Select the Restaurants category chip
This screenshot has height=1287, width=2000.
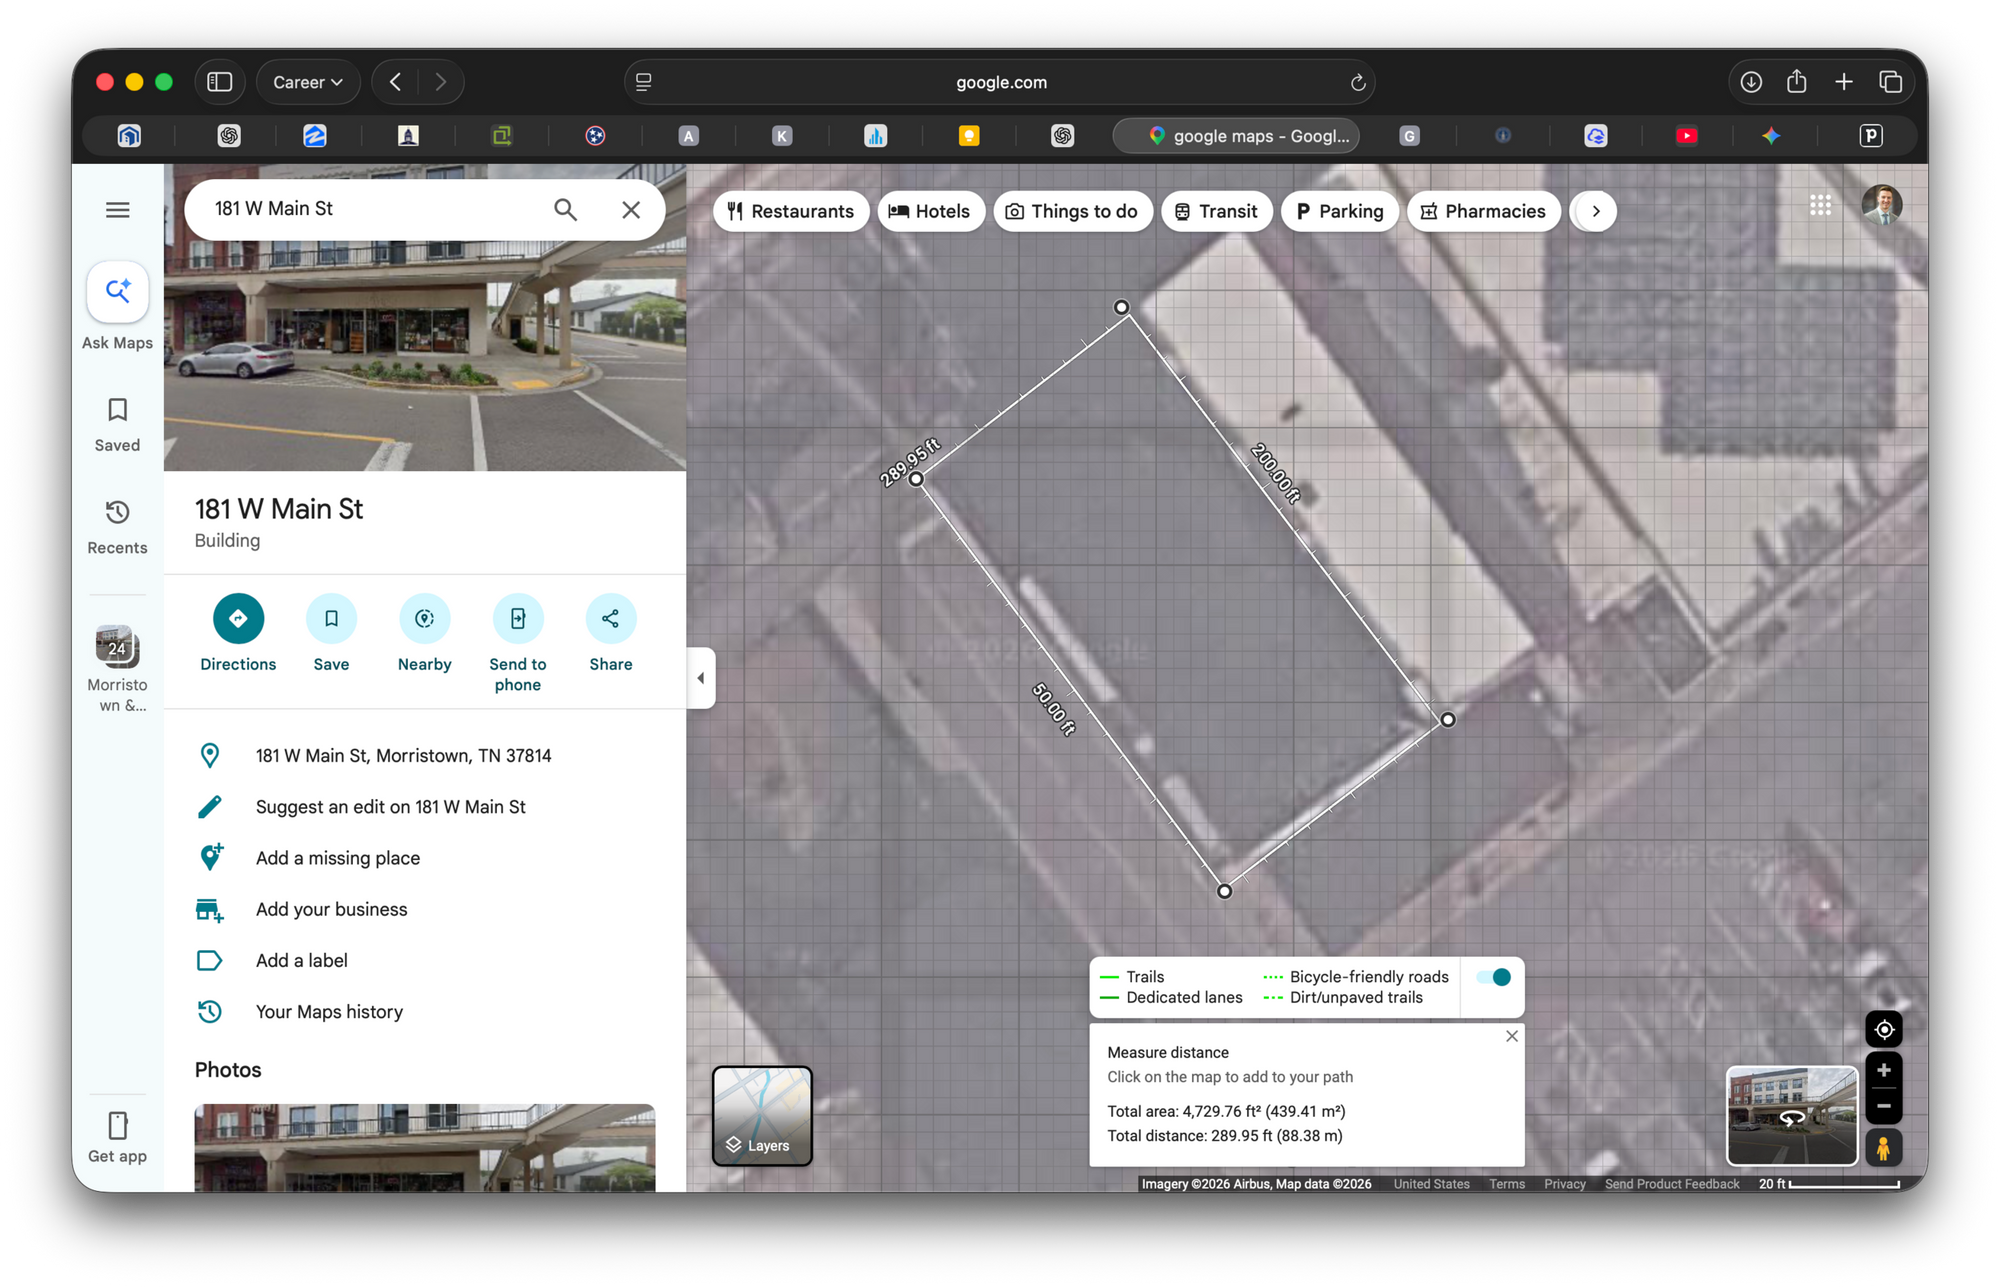(x=790, y=211)
